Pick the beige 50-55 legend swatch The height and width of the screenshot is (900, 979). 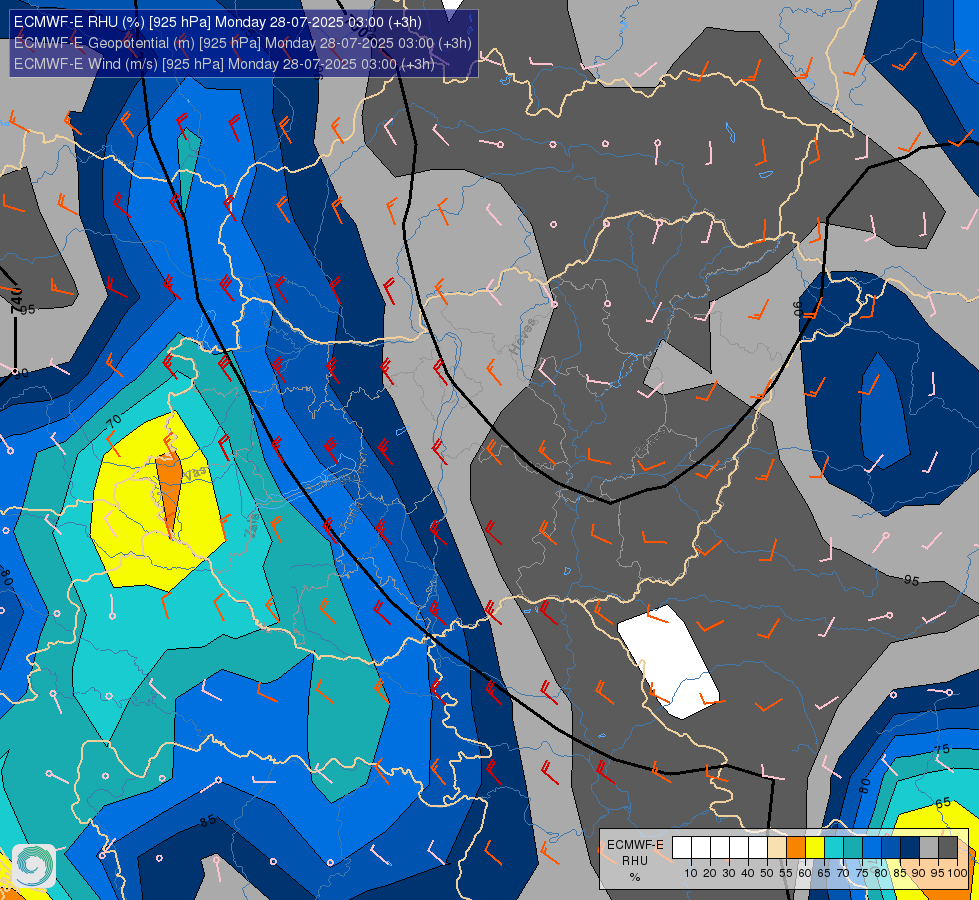click(777, 848)
